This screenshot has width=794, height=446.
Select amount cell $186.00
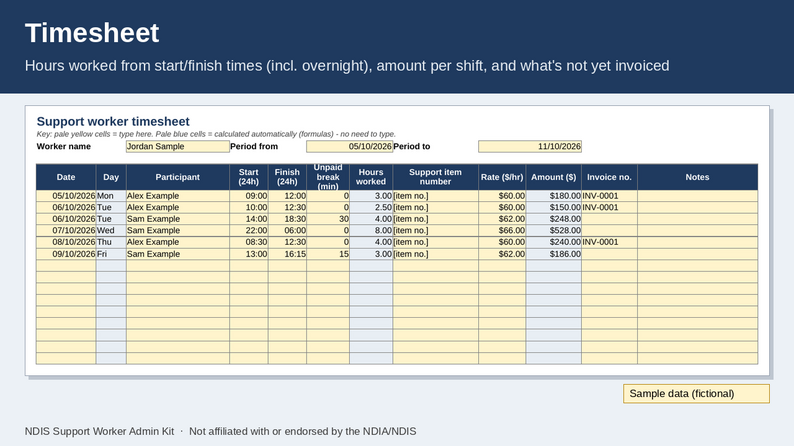point(553,254)
